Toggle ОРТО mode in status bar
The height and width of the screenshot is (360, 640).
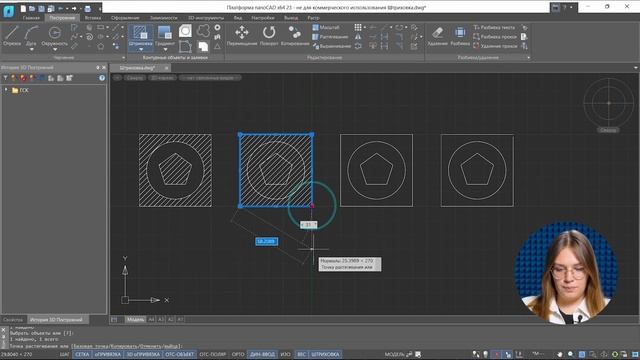[x=238, y=354]
